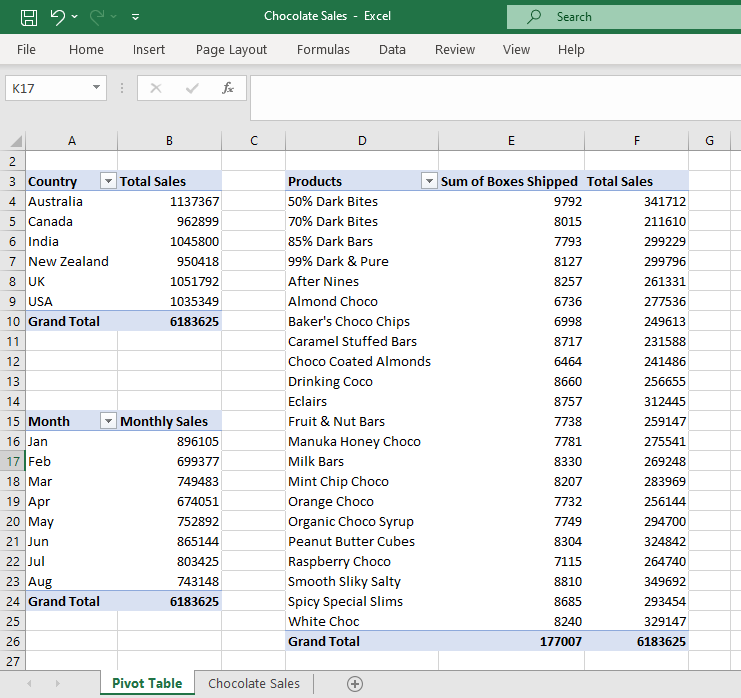Click the magnifier search icon
This screenshot has width=741, height=698.
click(x=534, y=17)
